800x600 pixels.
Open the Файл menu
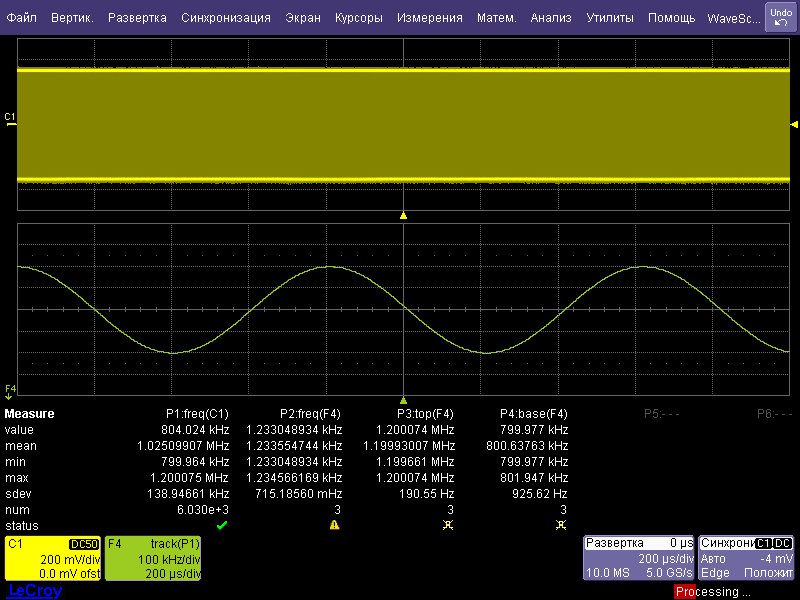(x=21, y=18)
